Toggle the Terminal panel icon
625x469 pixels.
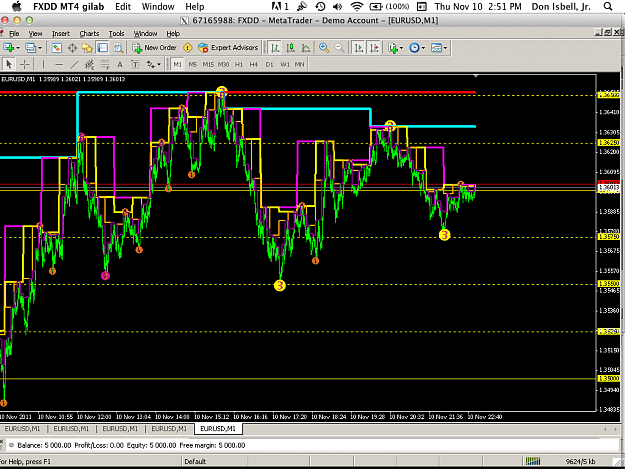[x=102, y=48]
